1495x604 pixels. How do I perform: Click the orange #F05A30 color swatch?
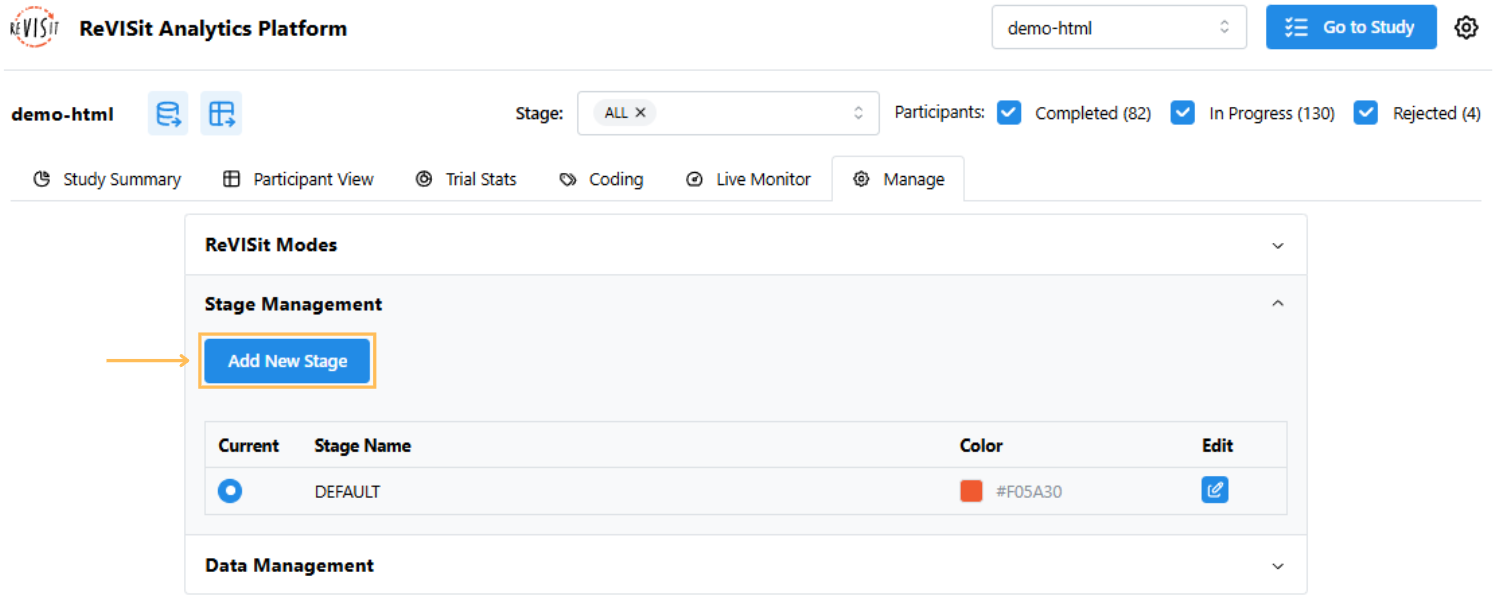click(x=971, y=491)
